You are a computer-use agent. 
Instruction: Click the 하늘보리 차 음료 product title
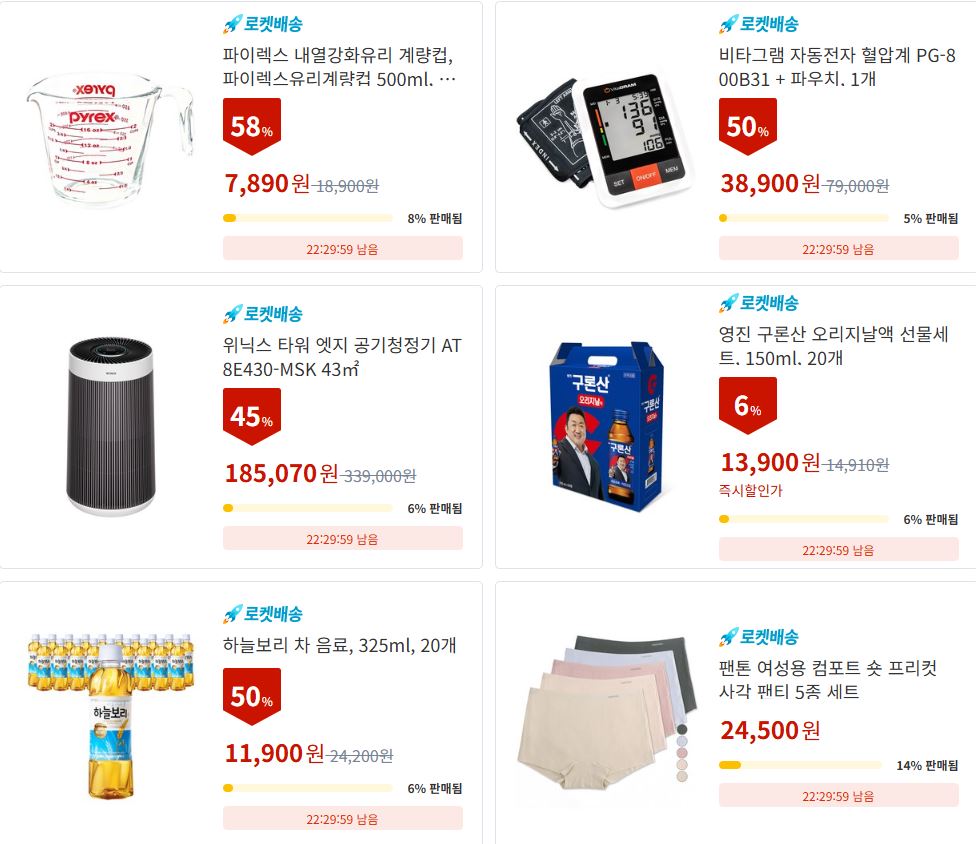click(339, 645)
